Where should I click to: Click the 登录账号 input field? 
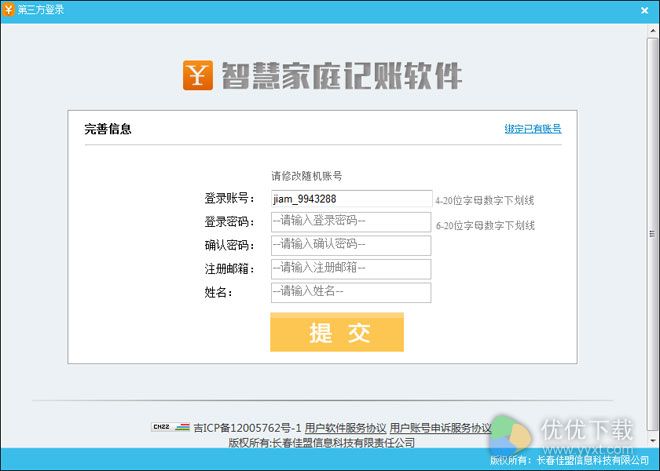tap(351, 199)
